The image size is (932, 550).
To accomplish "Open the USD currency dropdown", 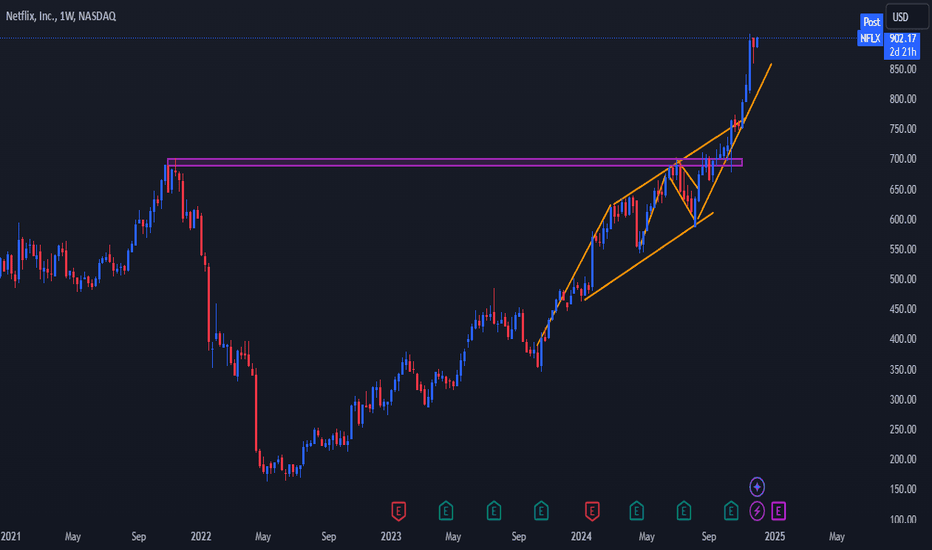I will coord(906,17).
